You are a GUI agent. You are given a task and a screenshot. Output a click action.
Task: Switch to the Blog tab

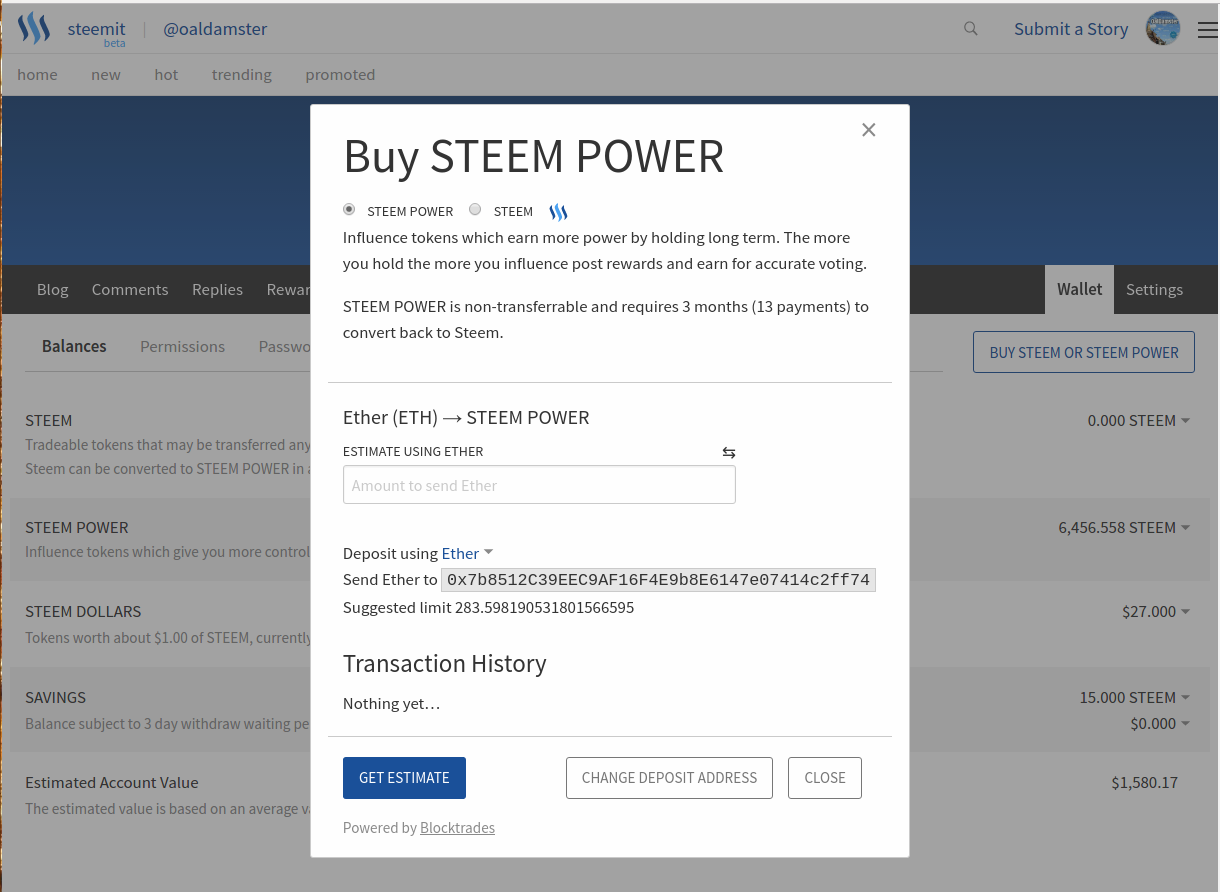53,289
